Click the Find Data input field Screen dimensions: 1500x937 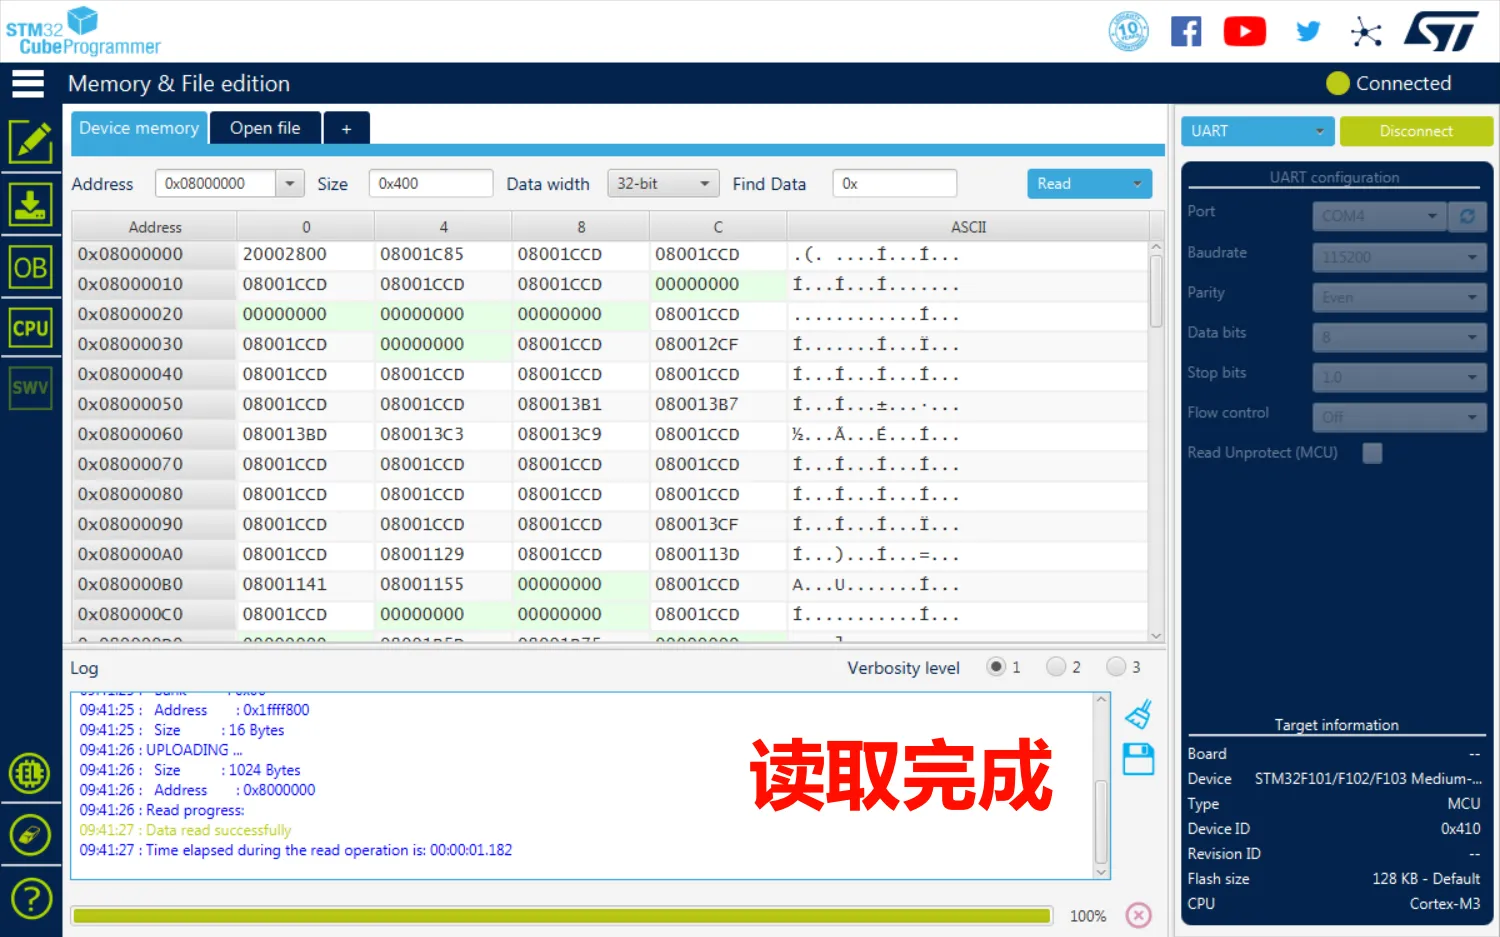pyautogui.click(x=894, y=184)
